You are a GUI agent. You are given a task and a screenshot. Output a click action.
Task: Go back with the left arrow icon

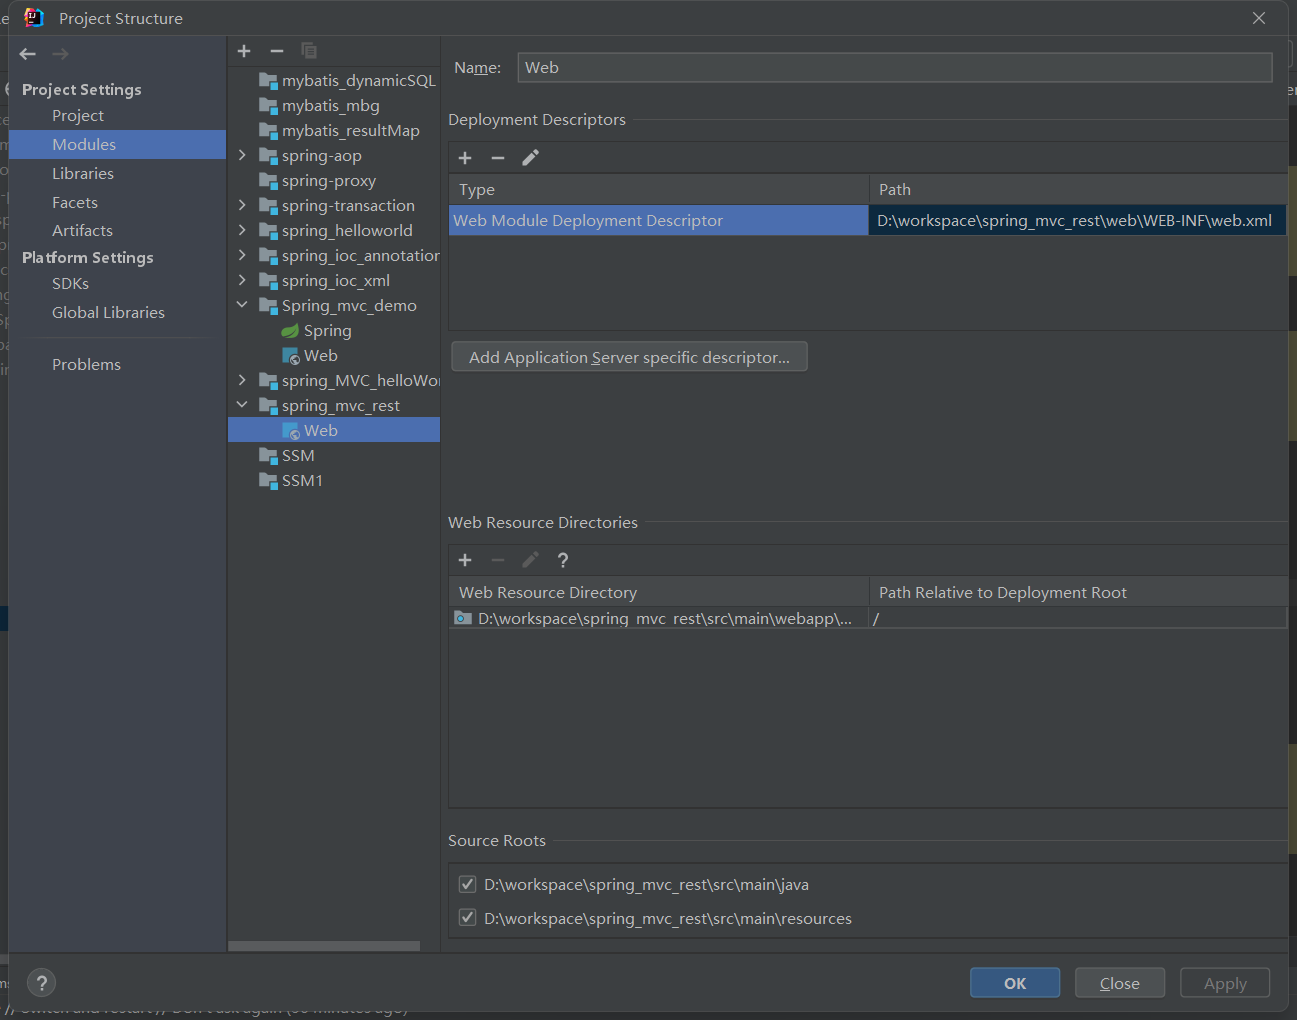tap(28, 54)
